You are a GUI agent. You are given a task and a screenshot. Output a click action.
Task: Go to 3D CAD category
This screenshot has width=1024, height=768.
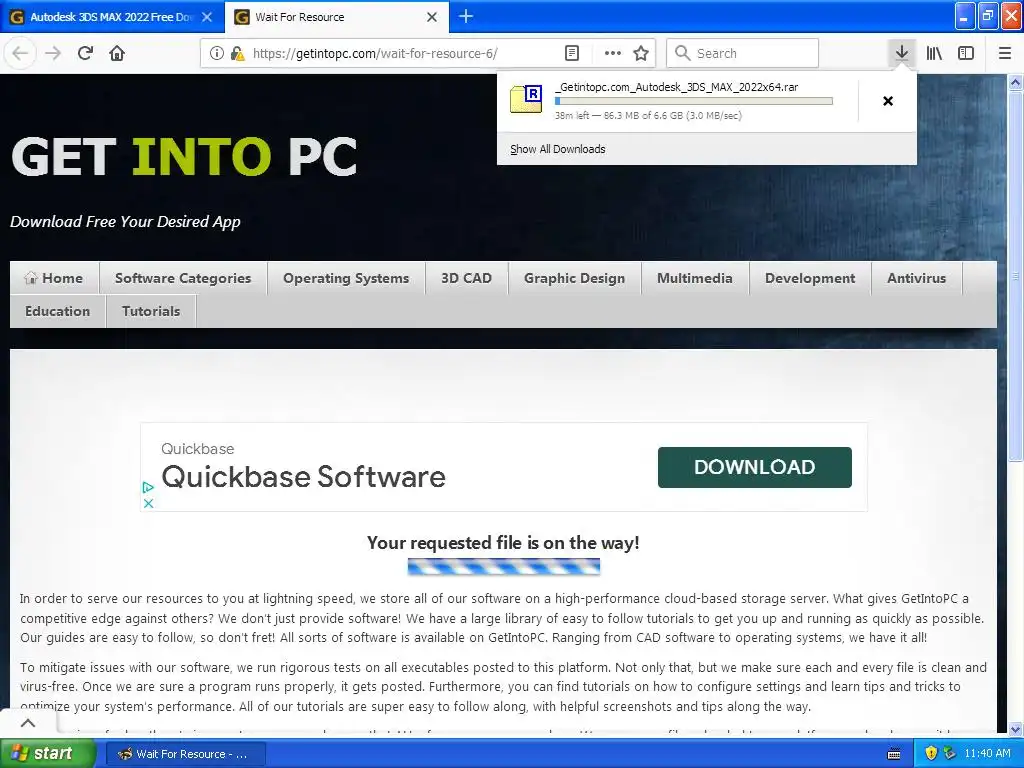click(466, 278)
